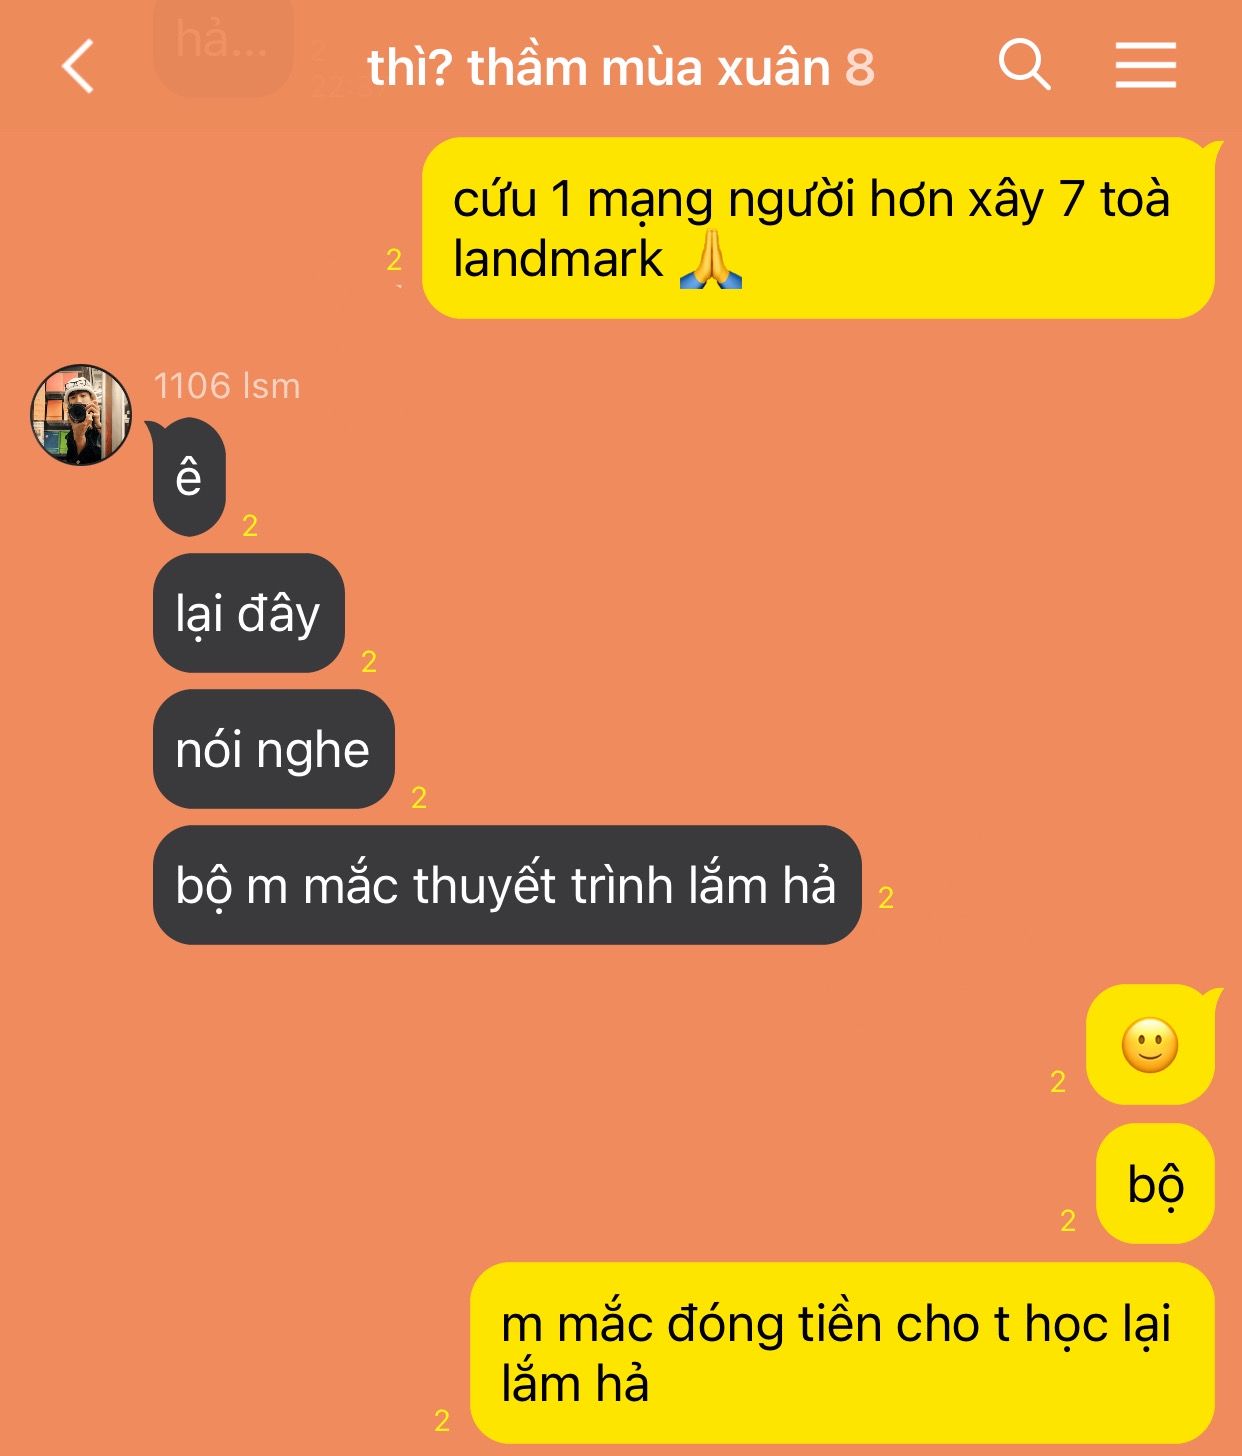Select the 'nói nghe' message bubble
Viewport: 1242px width, 1456px height.
274,749
